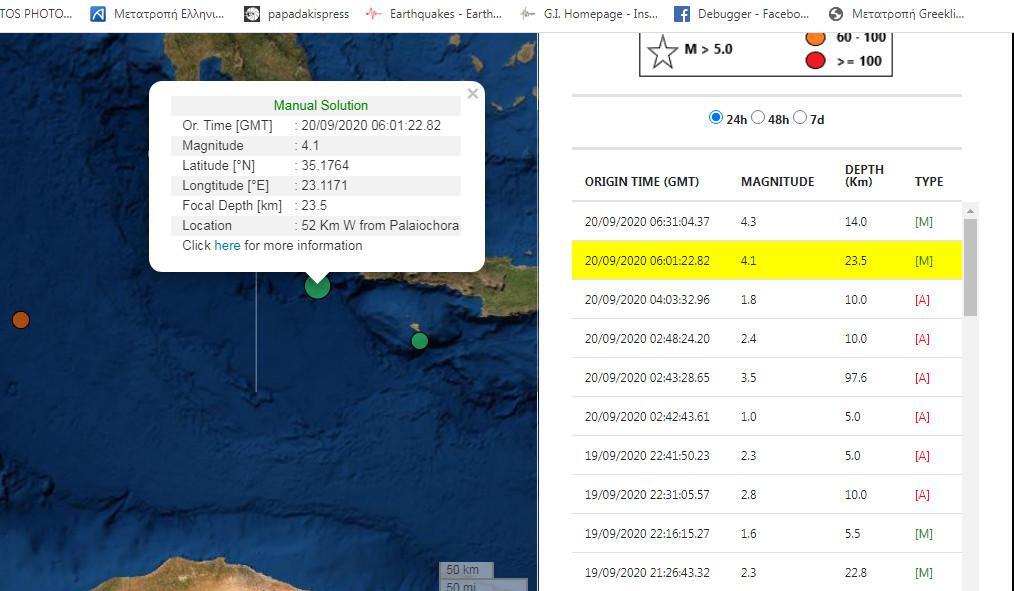Click the scroll up arrow of earthquake list
This screenshot has width=1014, height=591.
coord(970,211)
